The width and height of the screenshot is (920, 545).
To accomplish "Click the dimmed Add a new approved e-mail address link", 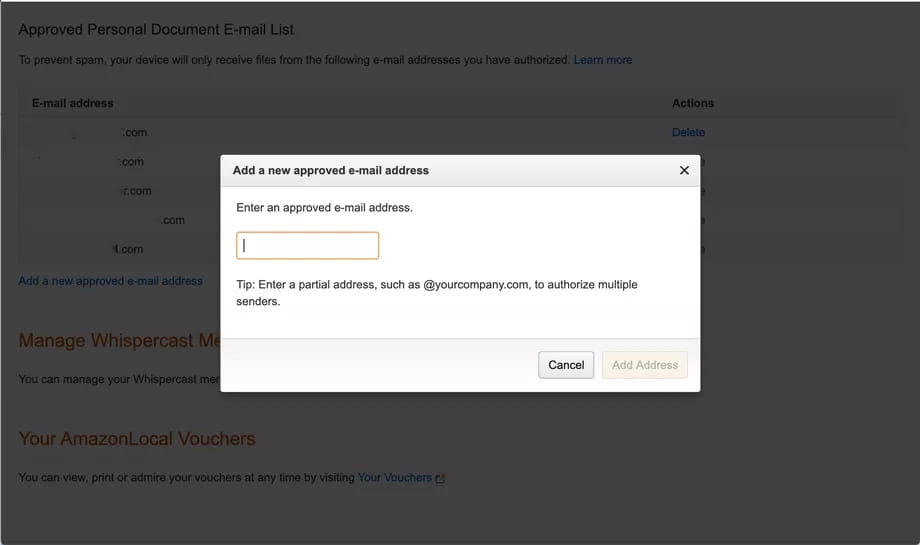I will coord(110,281).
